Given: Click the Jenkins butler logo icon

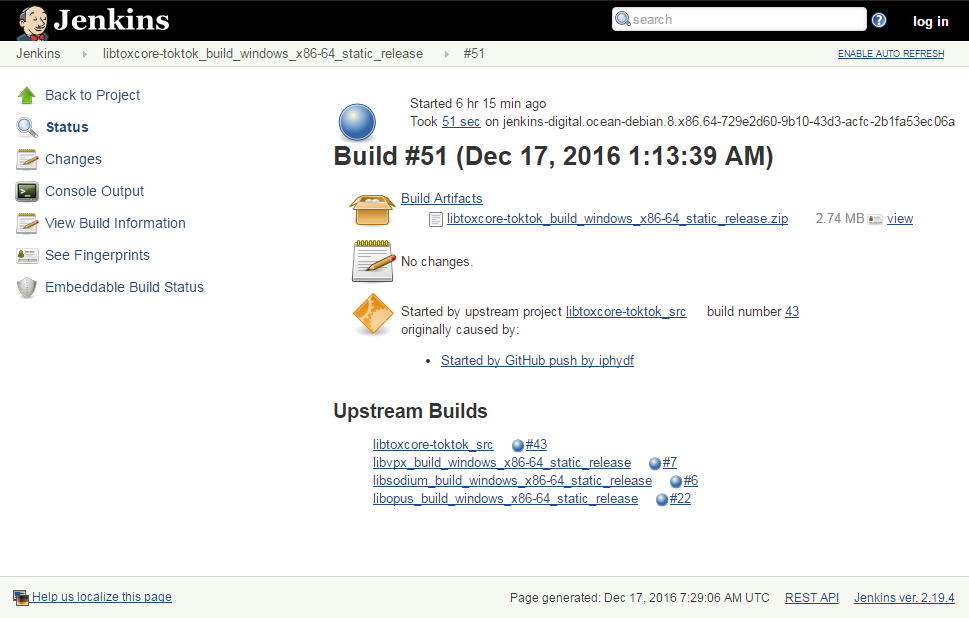Looking at the screenshot, I should (x=32, y=23).
